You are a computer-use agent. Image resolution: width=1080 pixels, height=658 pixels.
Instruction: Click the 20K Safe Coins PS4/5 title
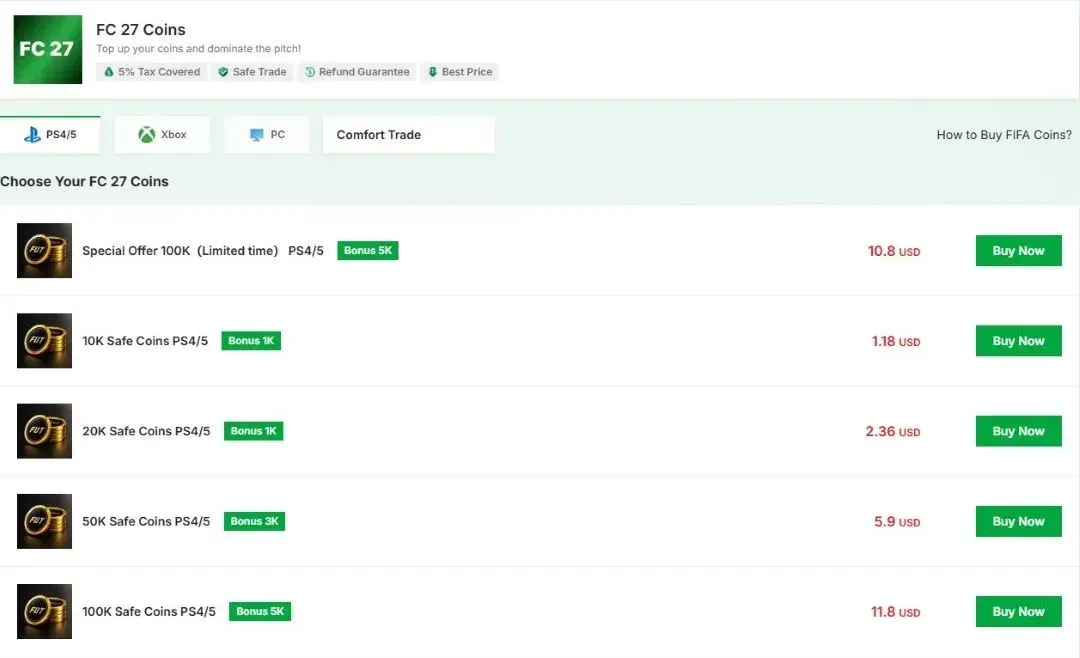[146, 431]
